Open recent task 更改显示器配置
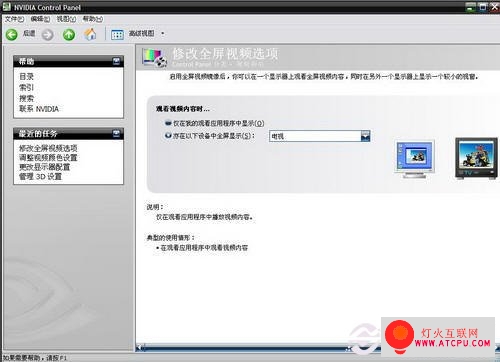 (44, 167)
